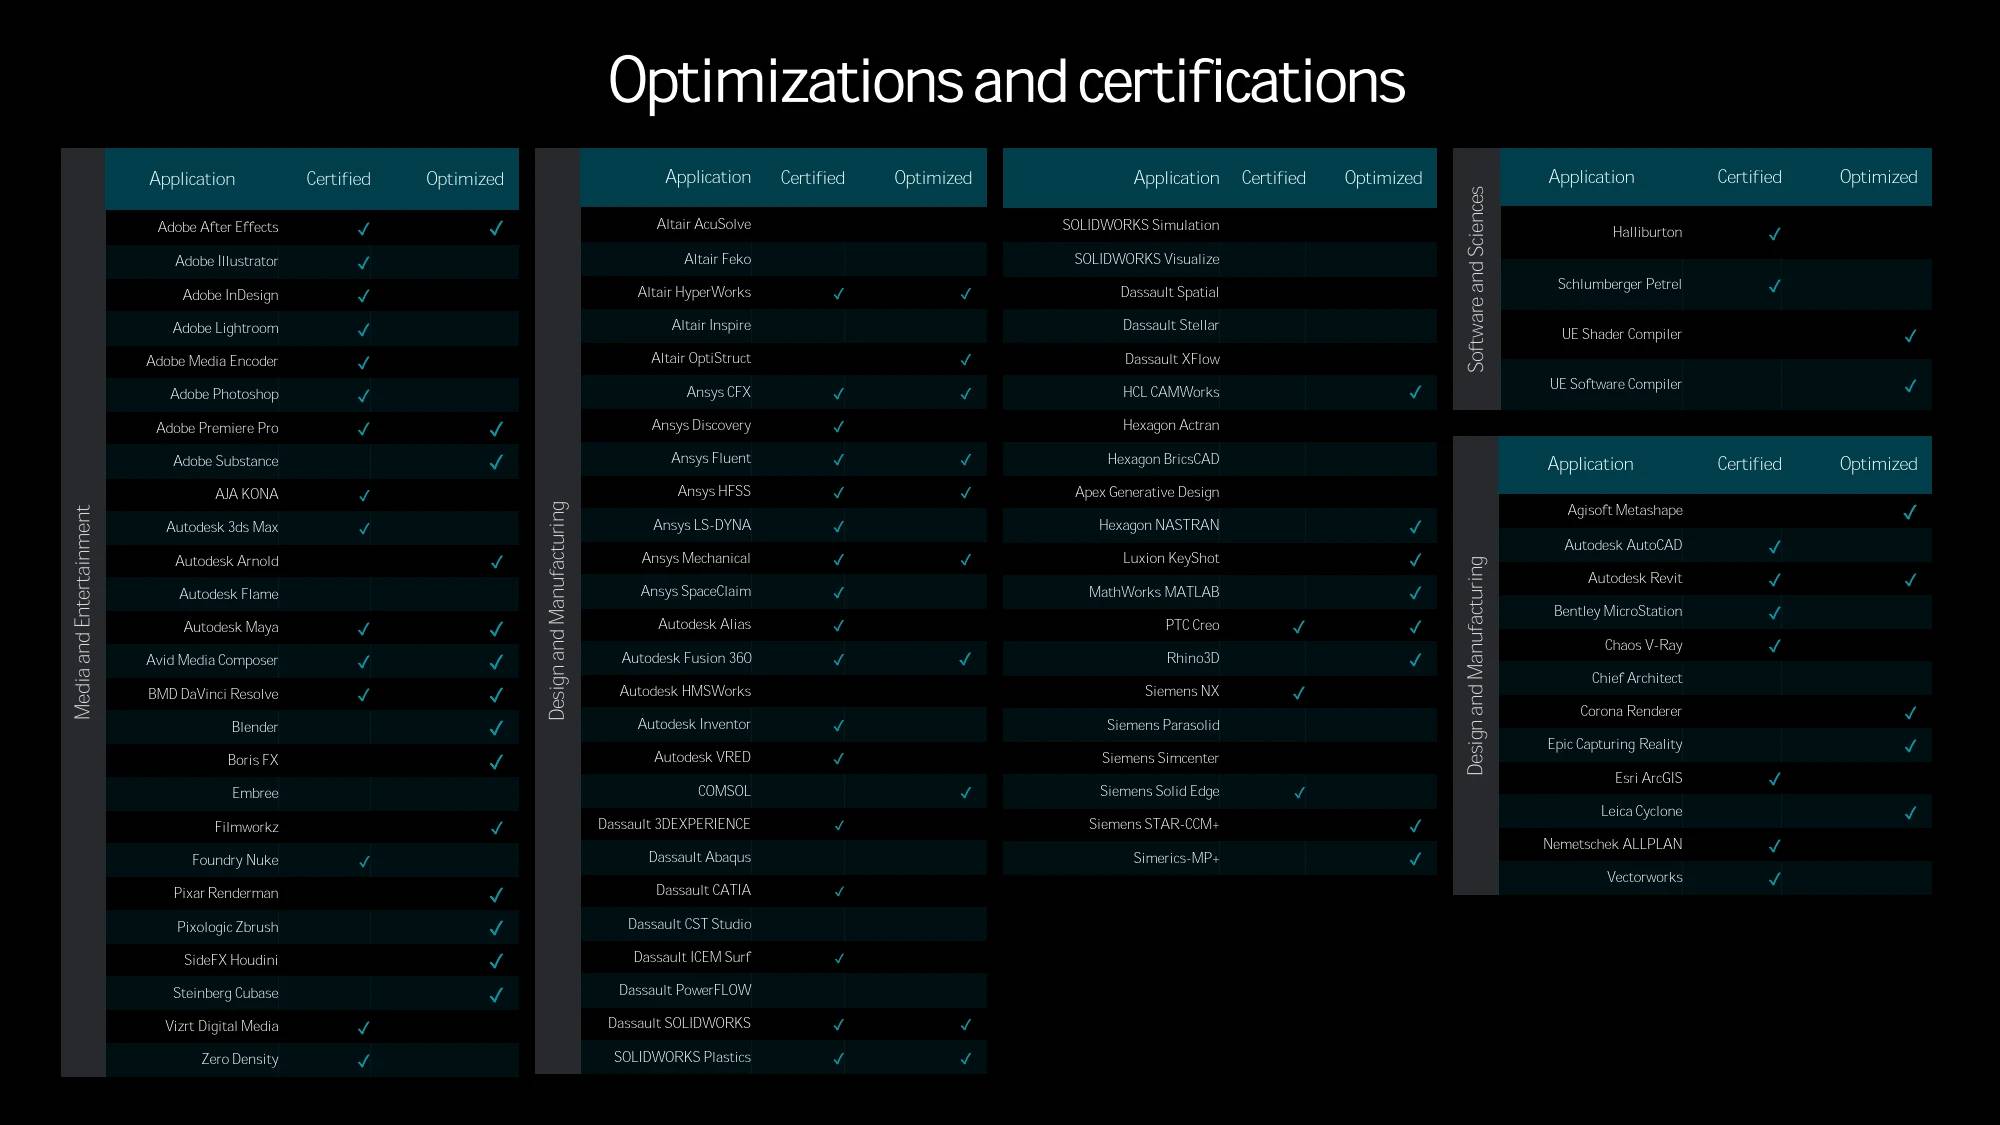Click the Simerics-MP+ Optimized checkmark

pyautogui.click(x=1415, y=859)
